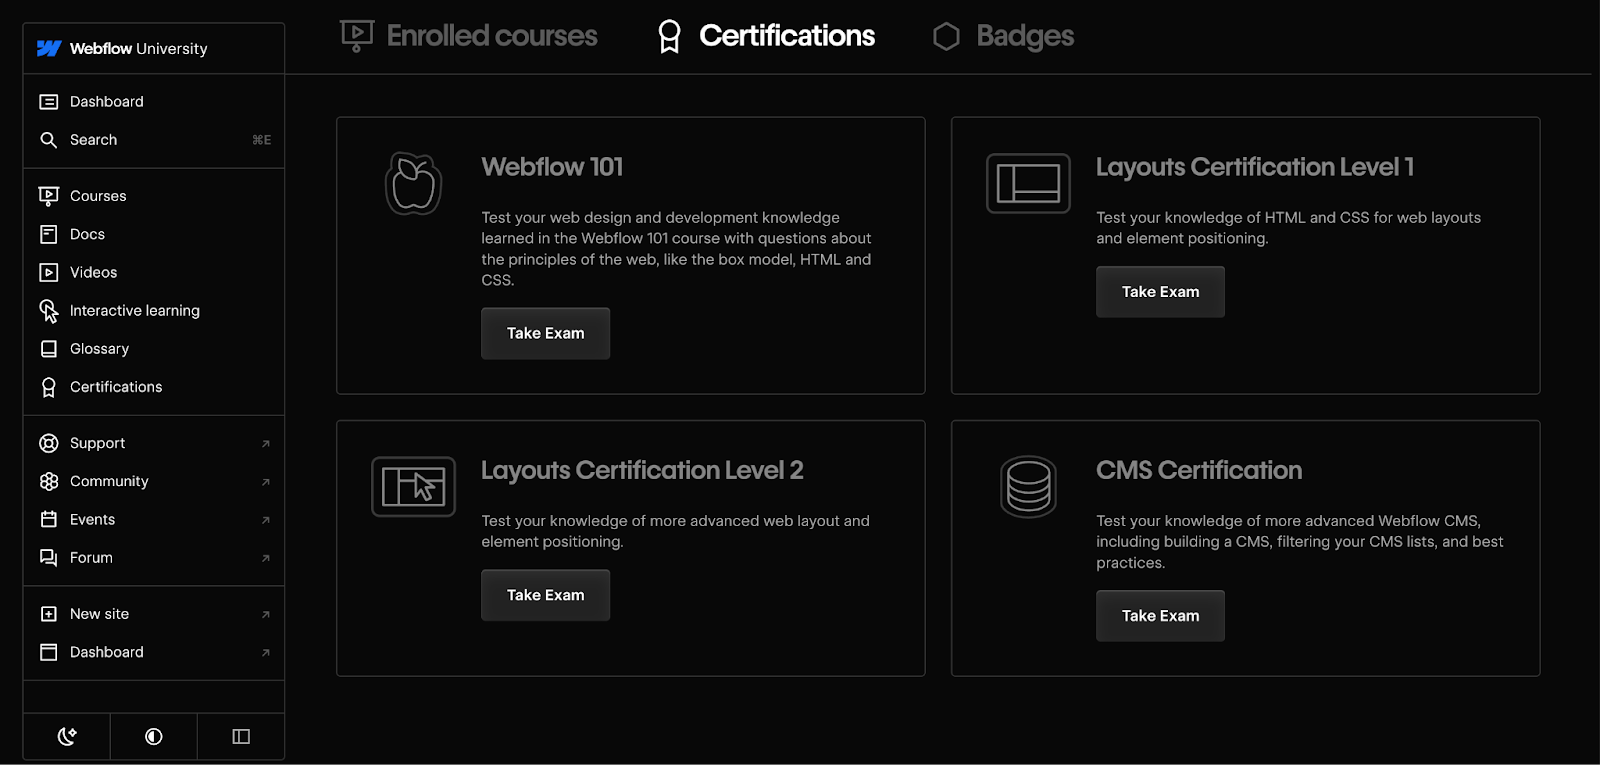
Task: Open the Glossary page
Action: (x=99, y=349)
